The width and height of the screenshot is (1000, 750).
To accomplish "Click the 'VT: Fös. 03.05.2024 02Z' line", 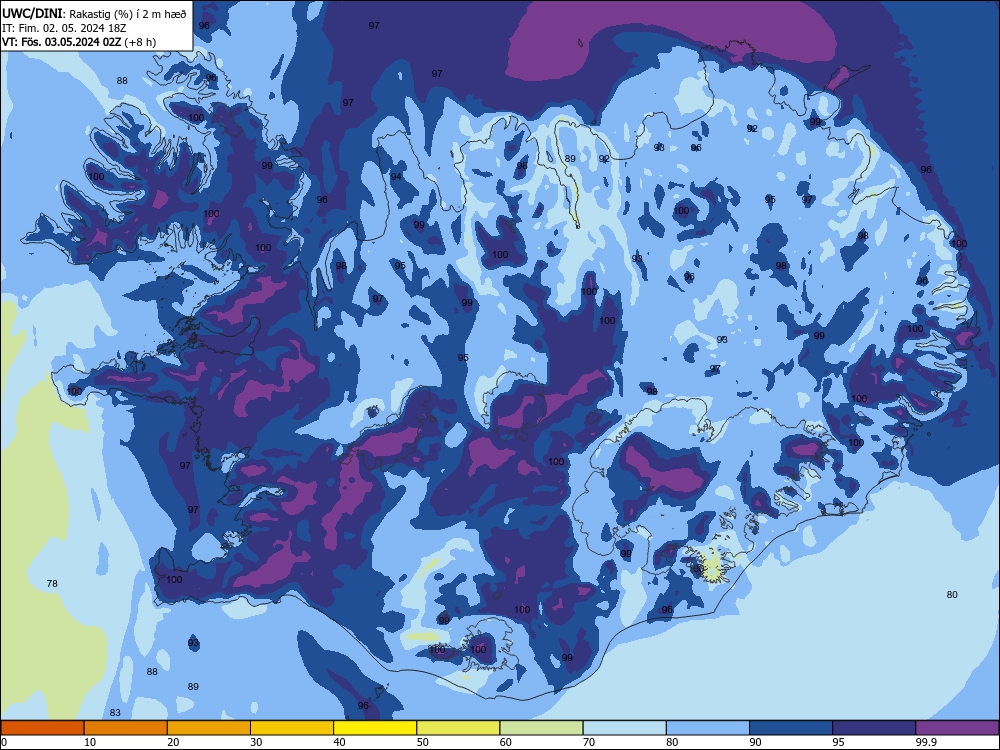I will (x=61, y=42).
